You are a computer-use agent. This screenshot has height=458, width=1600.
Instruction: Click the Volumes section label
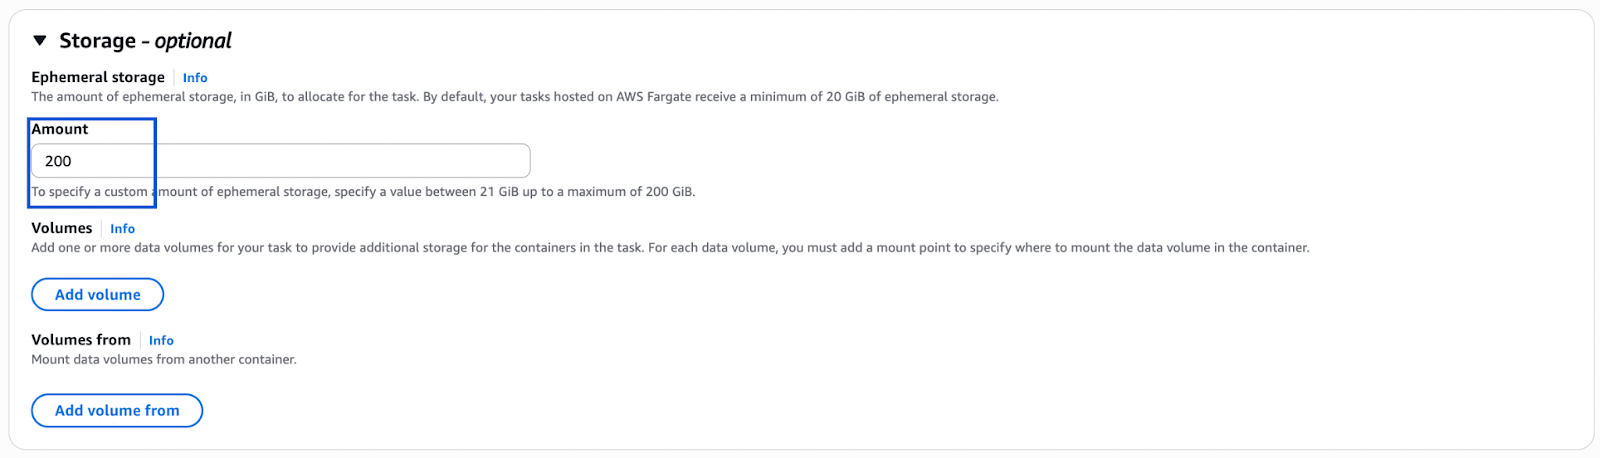(62, 228)
